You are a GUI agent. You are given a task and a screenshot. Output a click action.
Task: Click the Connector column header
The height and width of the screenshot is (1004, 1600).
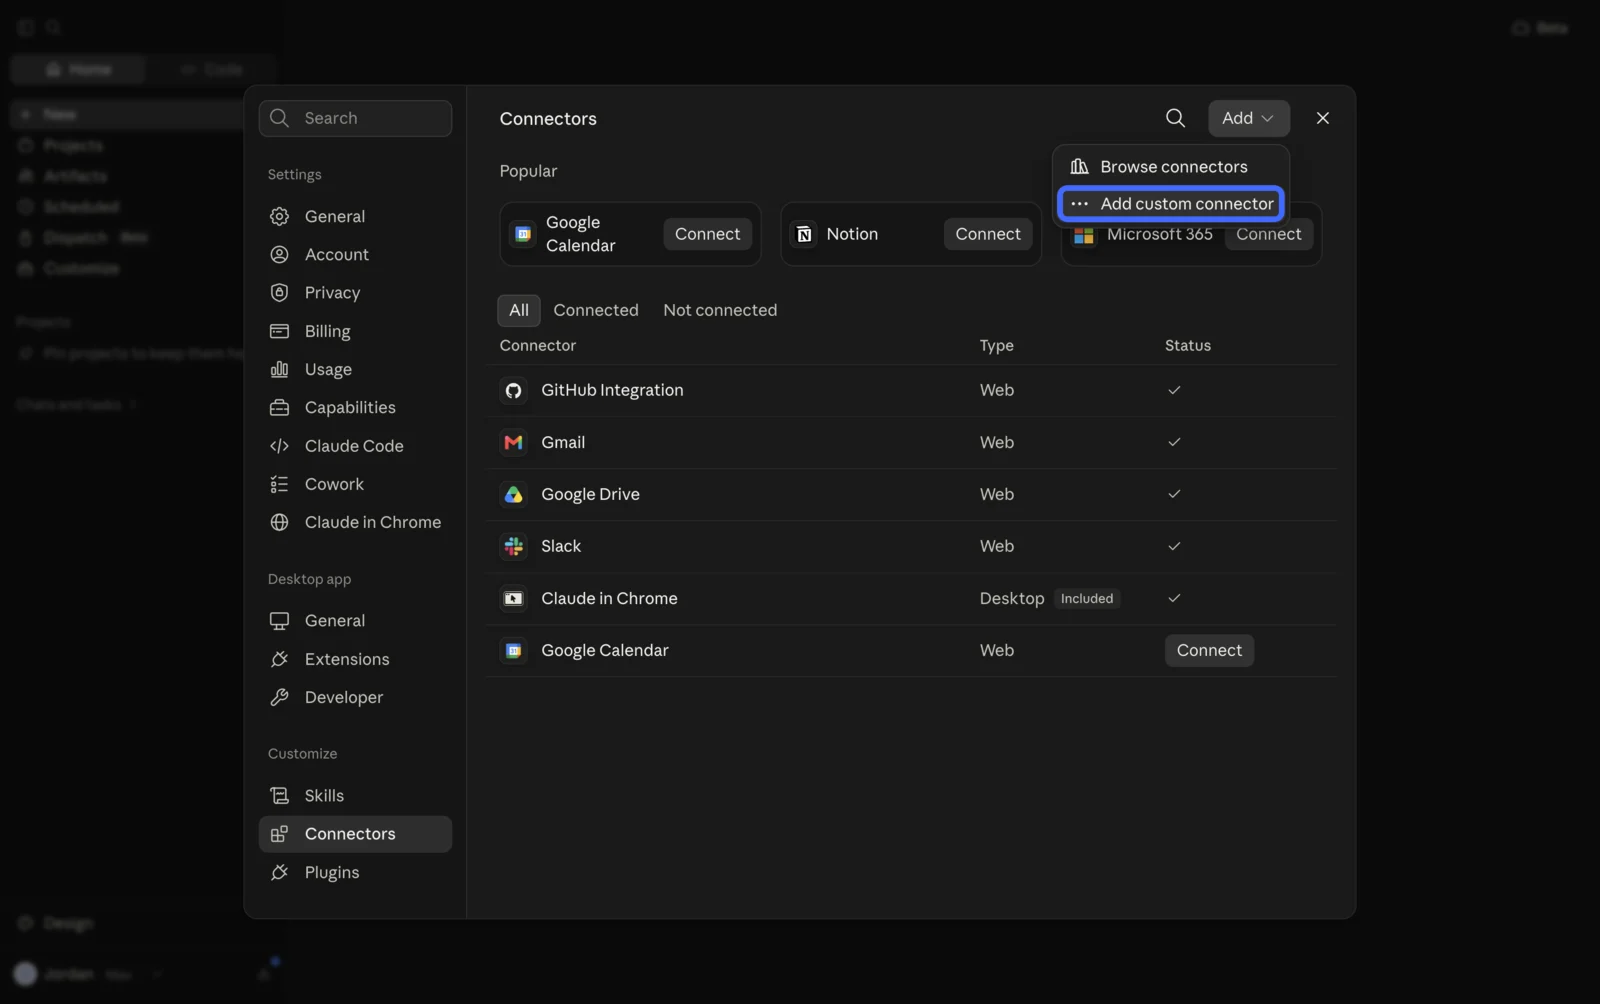538,346
